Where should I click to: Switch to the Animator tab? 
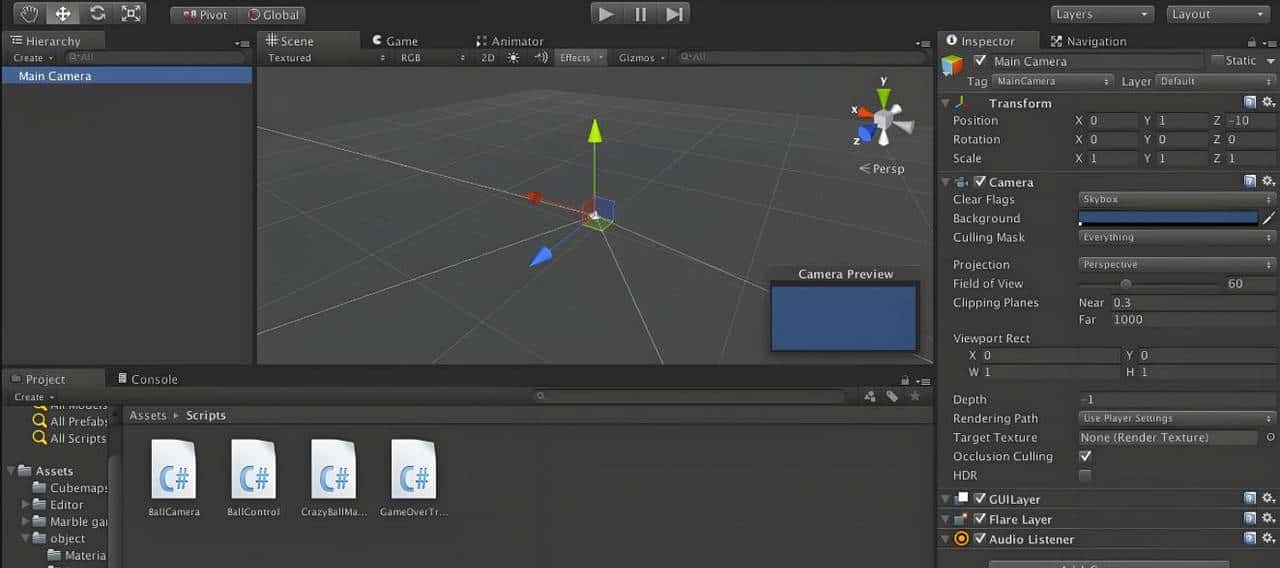click(x=510, y=41)
